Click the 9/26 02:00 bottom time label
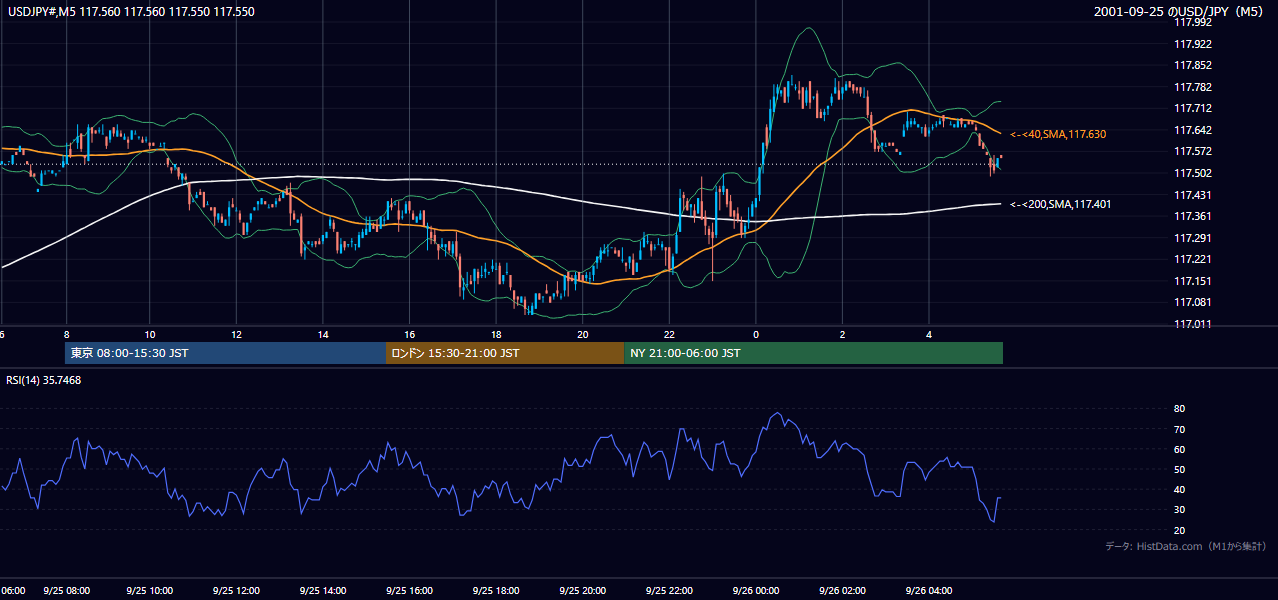The image size is (1278, 600). click(x=842, y=591)
